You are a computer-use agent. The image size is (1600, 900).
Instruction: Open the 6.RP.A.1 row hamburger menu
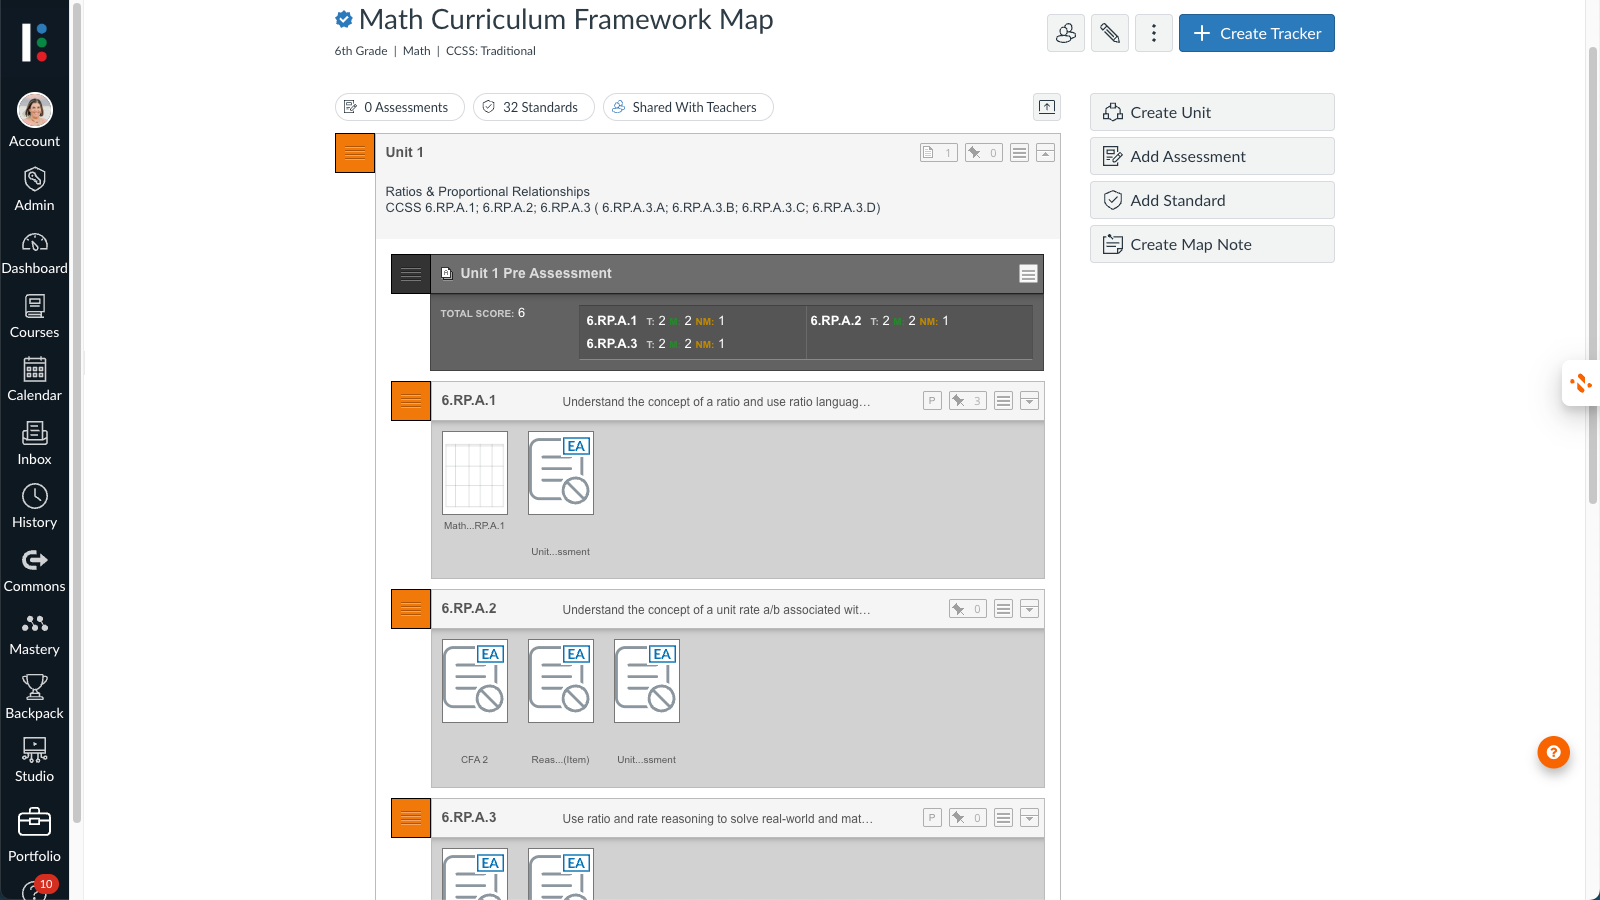point(1003,401)
